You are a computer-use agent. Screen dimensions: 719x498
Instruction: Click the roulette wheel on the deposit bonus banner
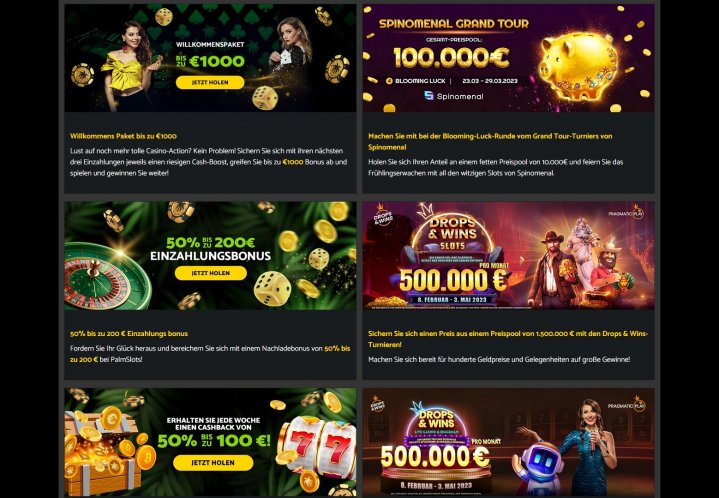(106, 275)
